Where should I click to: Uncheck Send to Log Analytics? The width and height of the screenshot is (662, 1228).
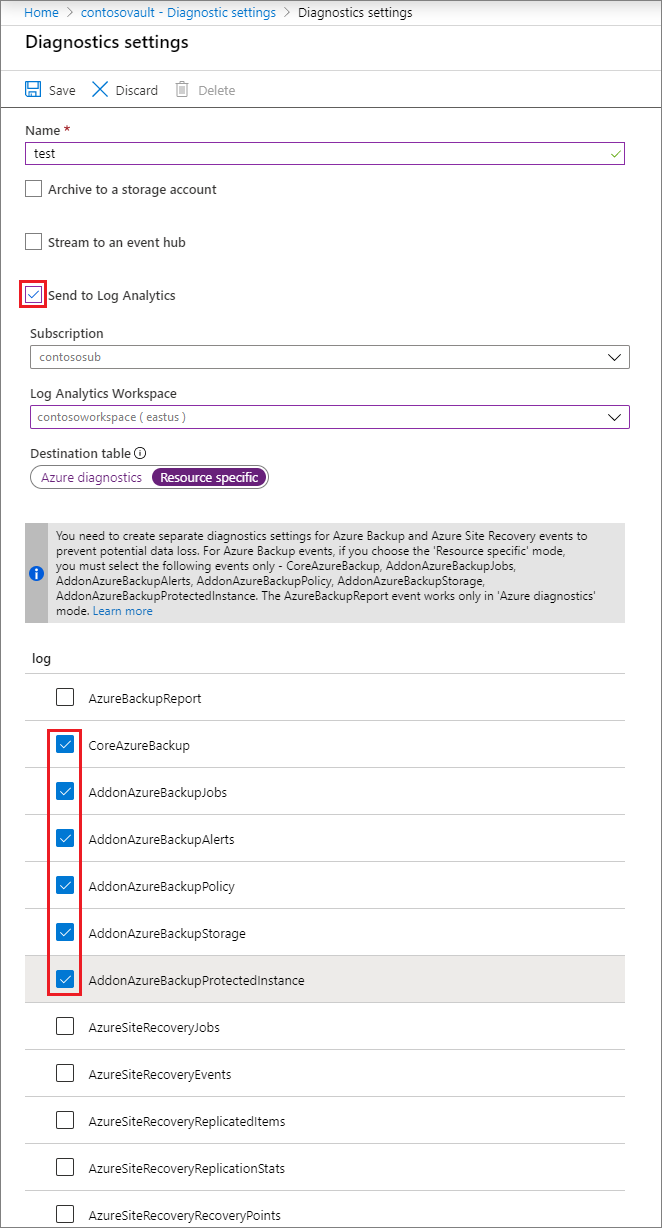(x=34, y=295)
